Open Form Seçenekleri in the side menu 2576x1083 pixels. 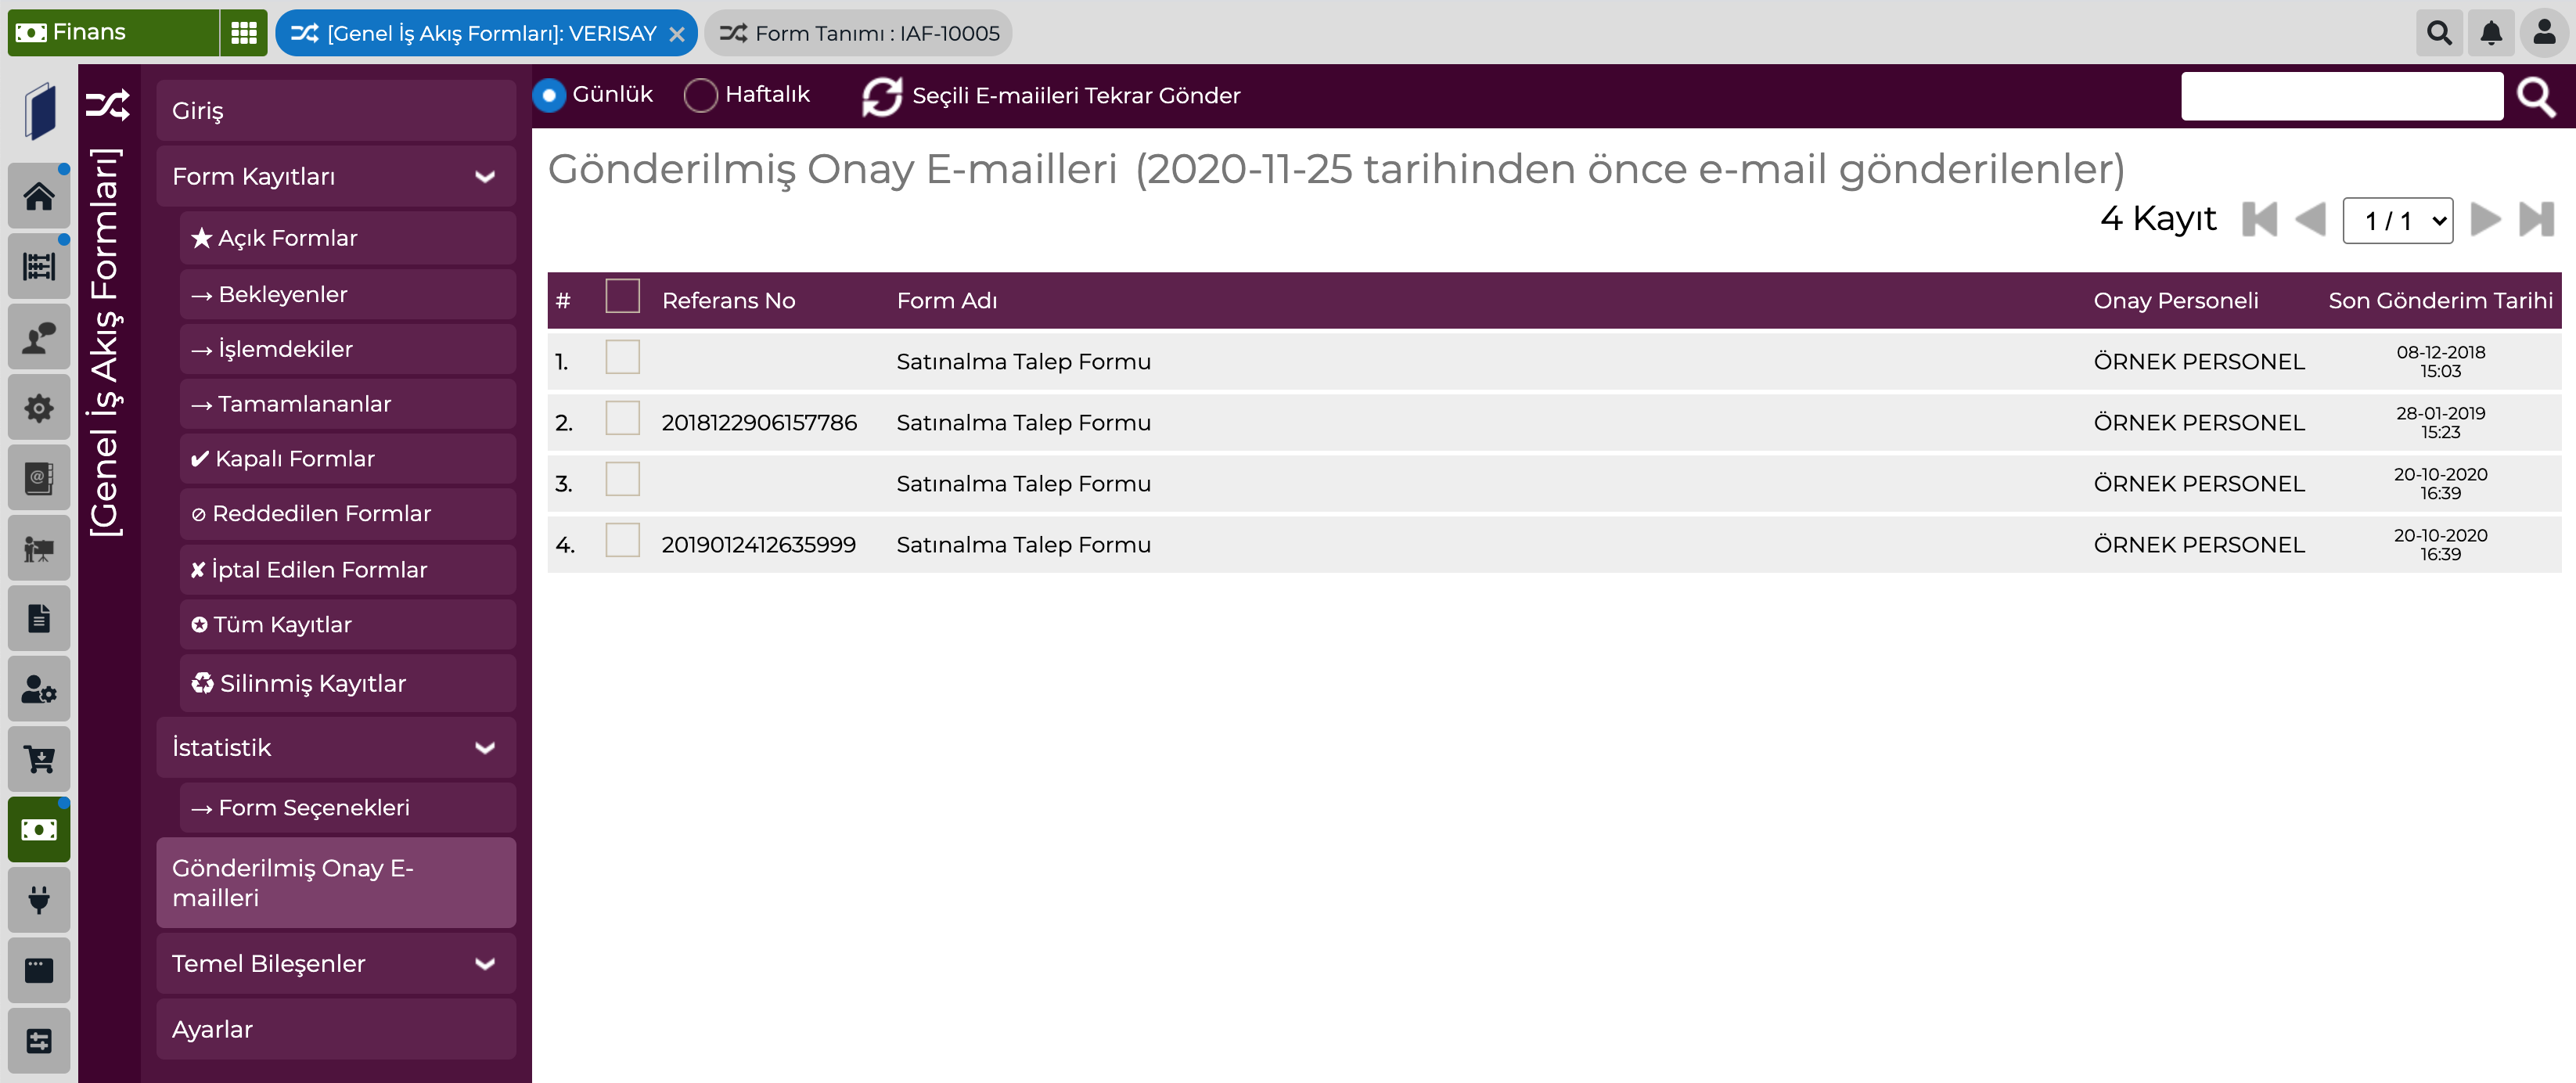click(x=348, y=807)
